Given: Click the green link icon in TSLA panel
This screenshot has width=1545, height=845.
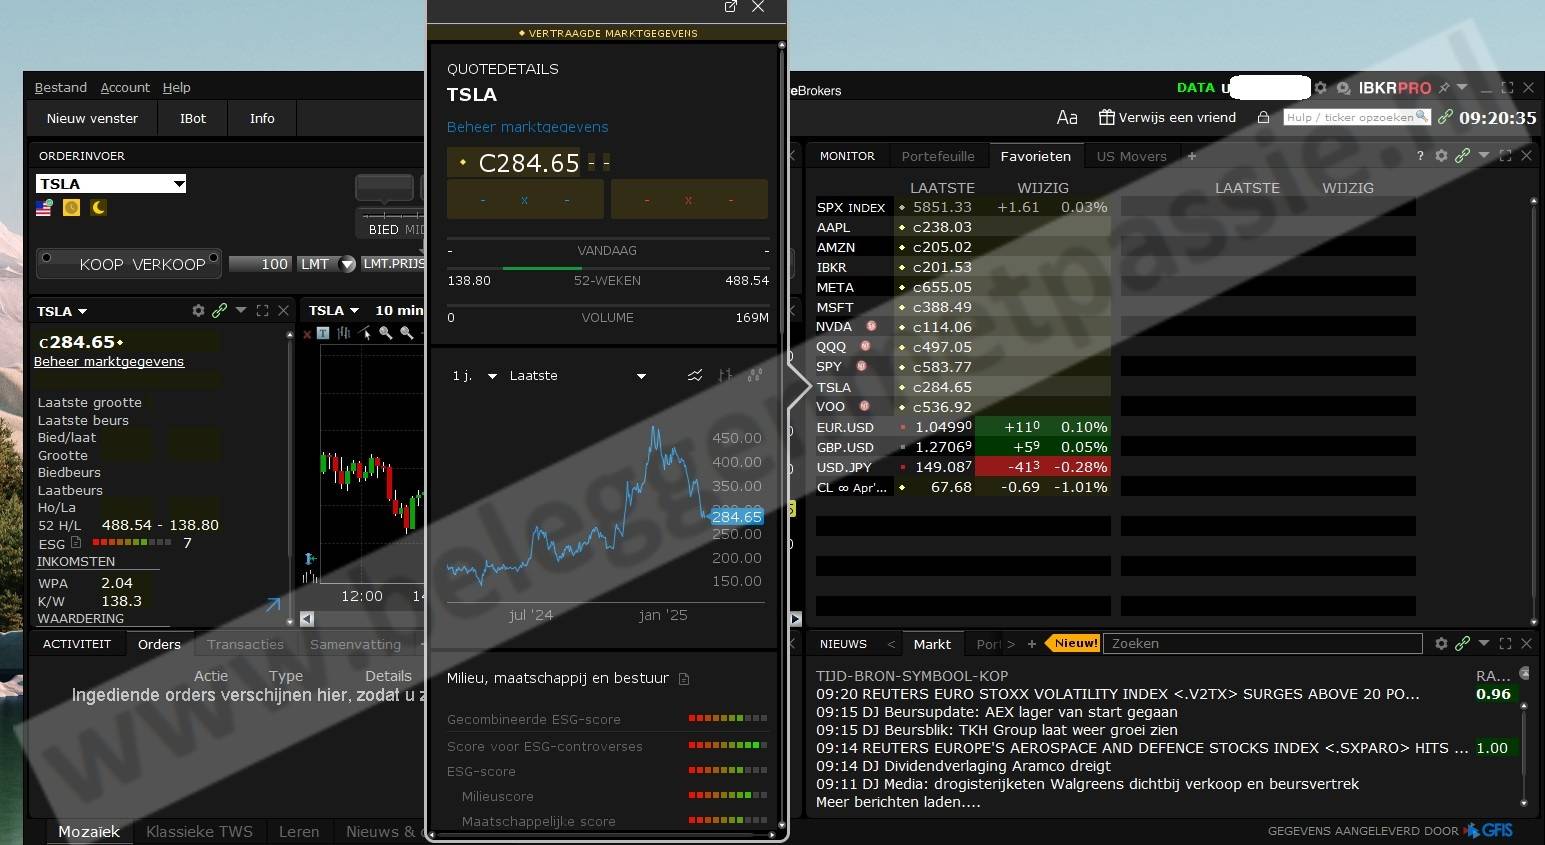Looking at the screenshot, I should [219, 311].
